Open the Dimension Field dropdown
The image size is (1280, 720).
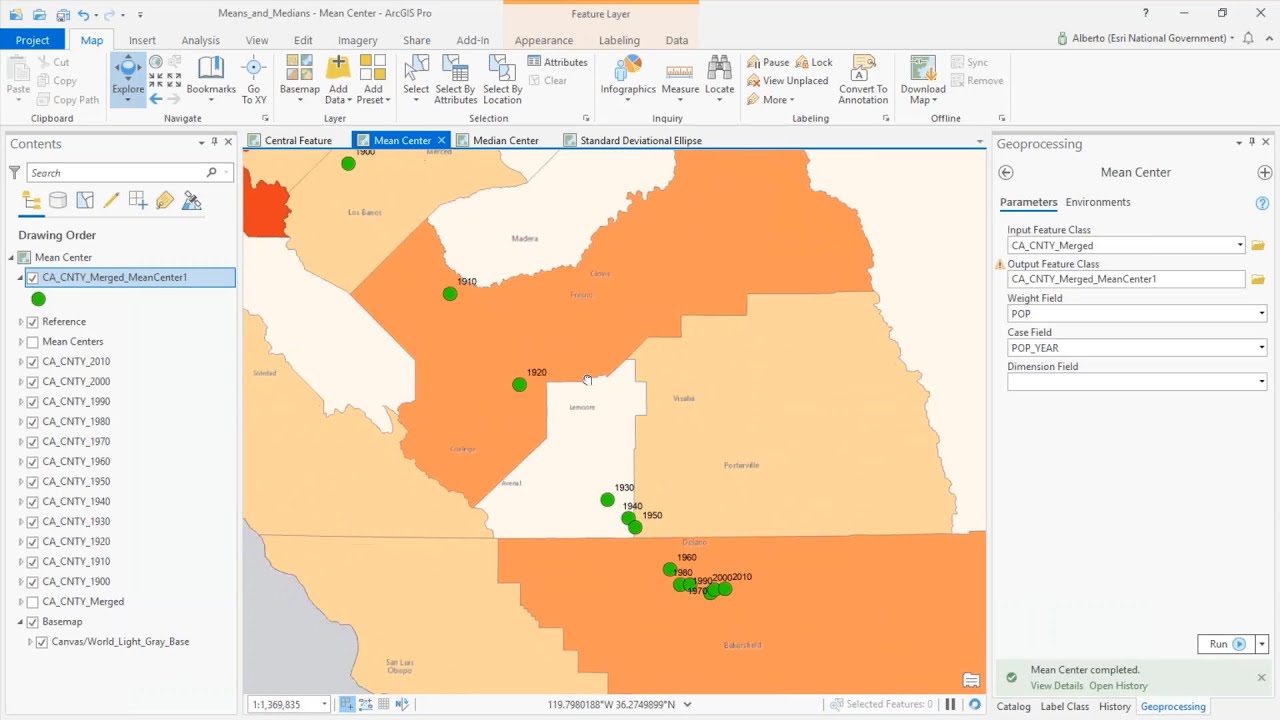click(x=1261, y=382)
